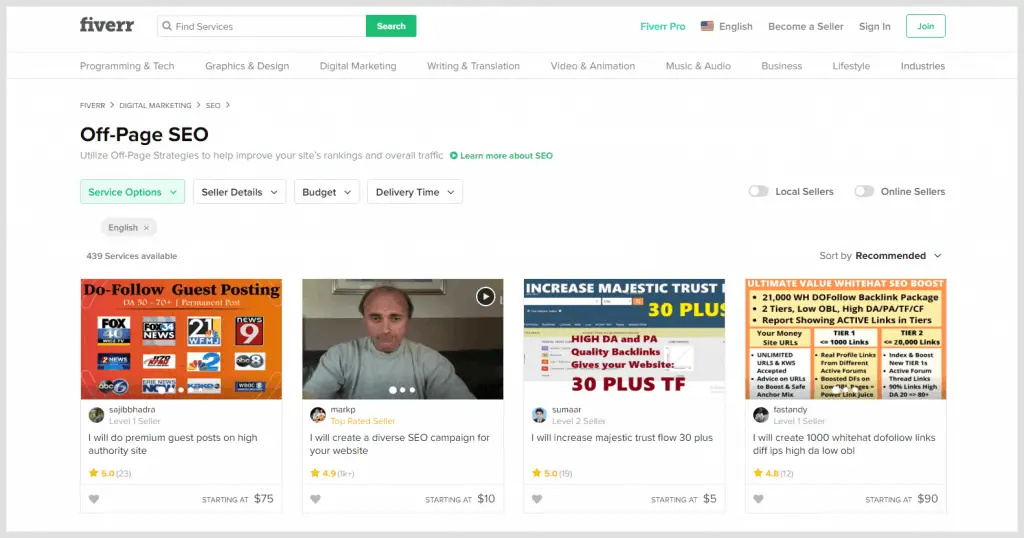Open the Do-Follow Guest Posting thumbnail
This screenshot has width=1024, height=538.
click(181, 339)
